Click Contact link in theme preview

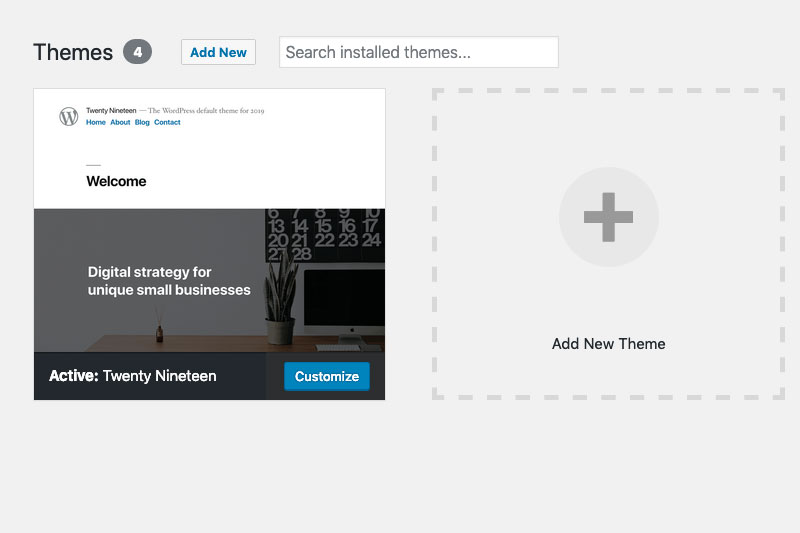coord(167,122)
